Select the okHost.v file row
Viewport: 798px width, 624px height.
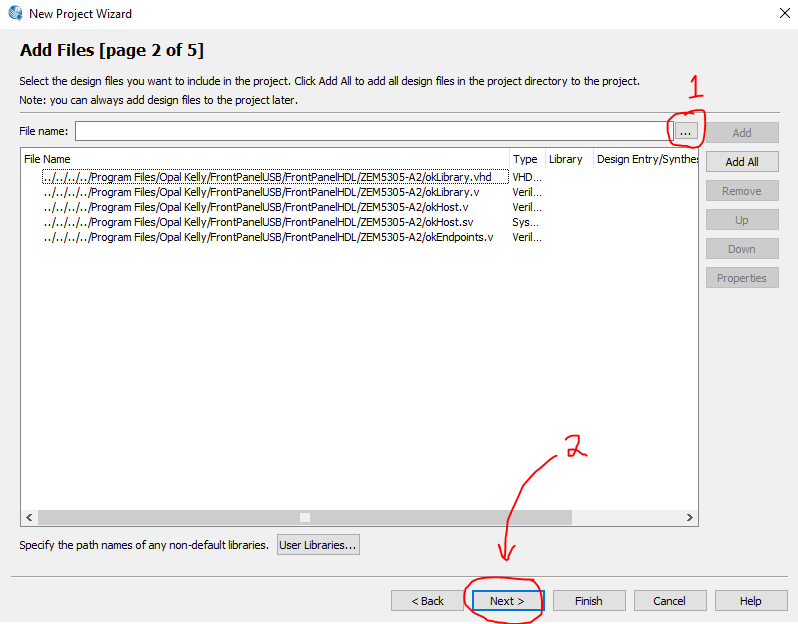[256, 207]
